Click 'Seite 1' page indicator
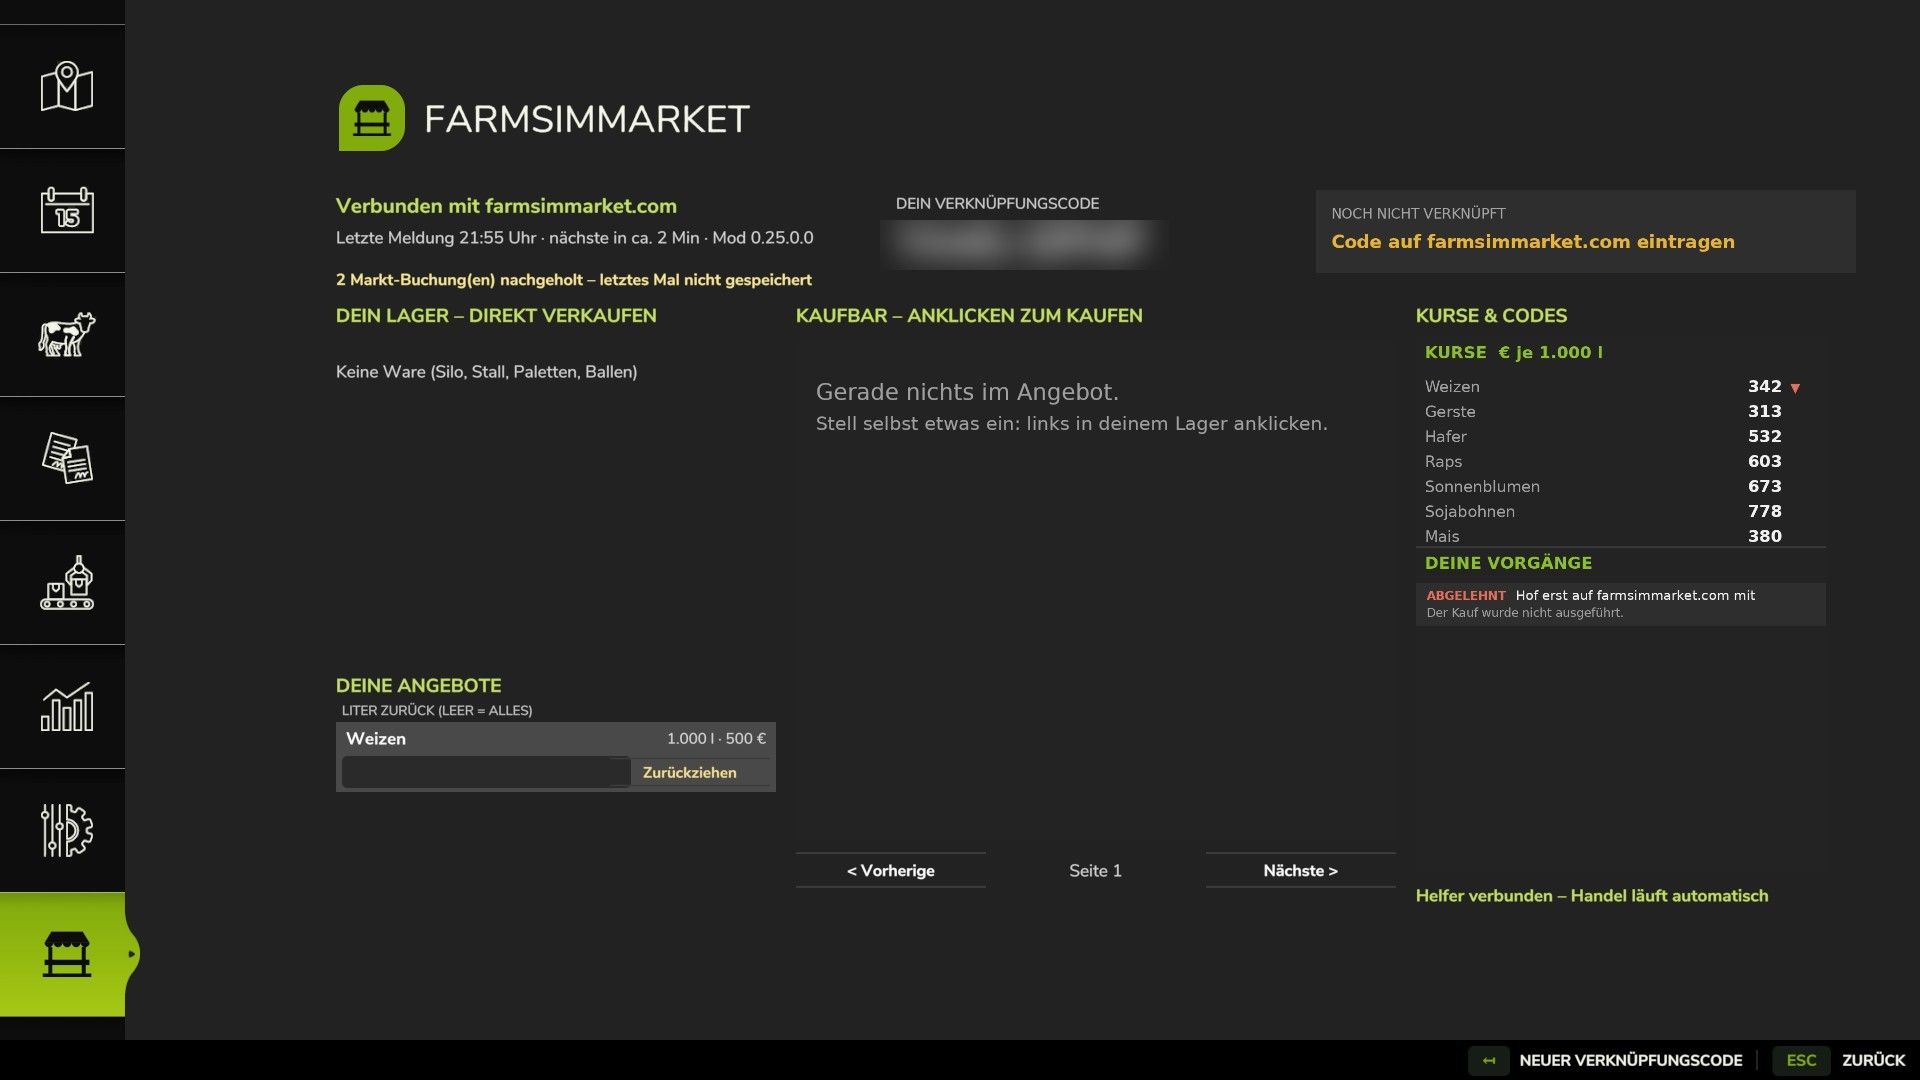The image size is (1920, 1080). 1095,871
